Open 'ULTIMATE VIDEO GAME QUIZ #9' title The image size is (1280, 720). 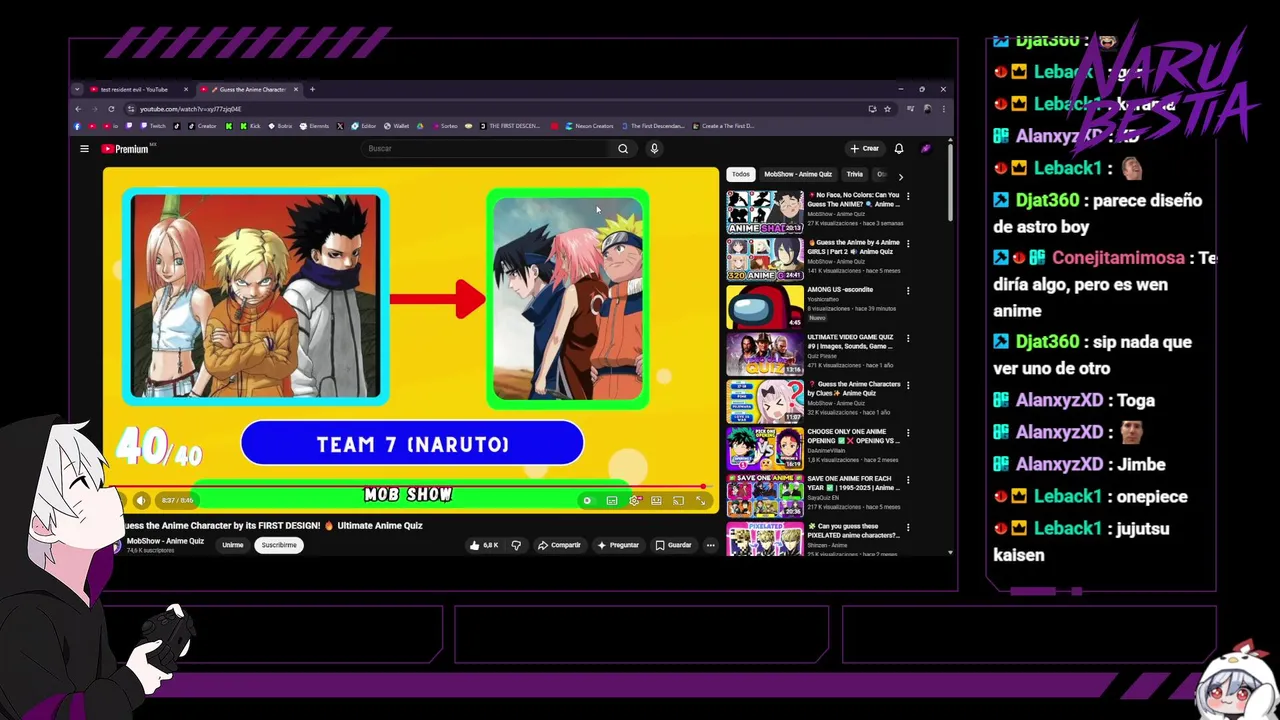851,341
